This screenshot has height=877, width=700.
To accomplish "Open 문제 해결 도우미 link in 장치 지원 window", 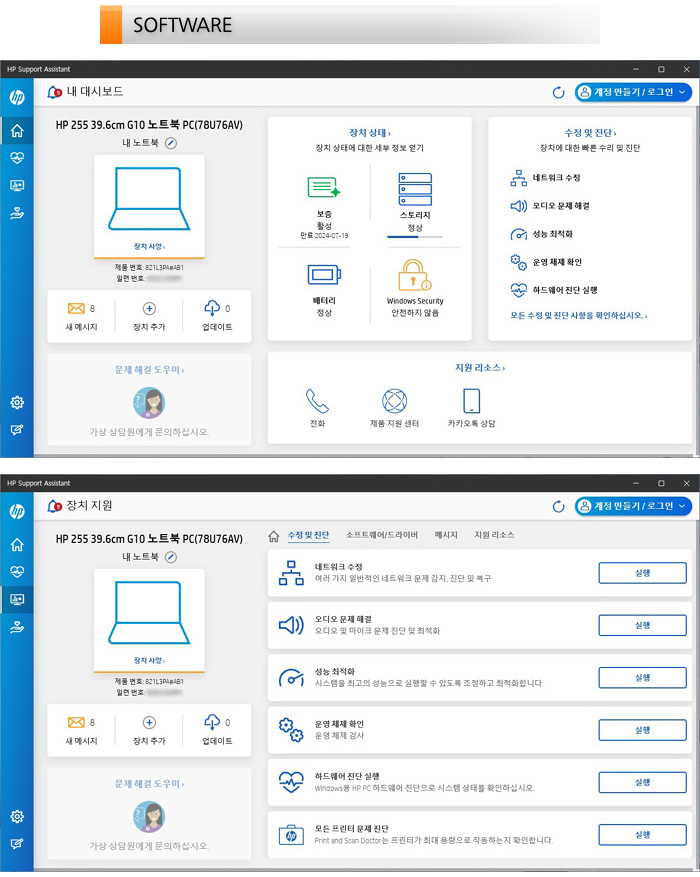I will (x=149, y=784).
